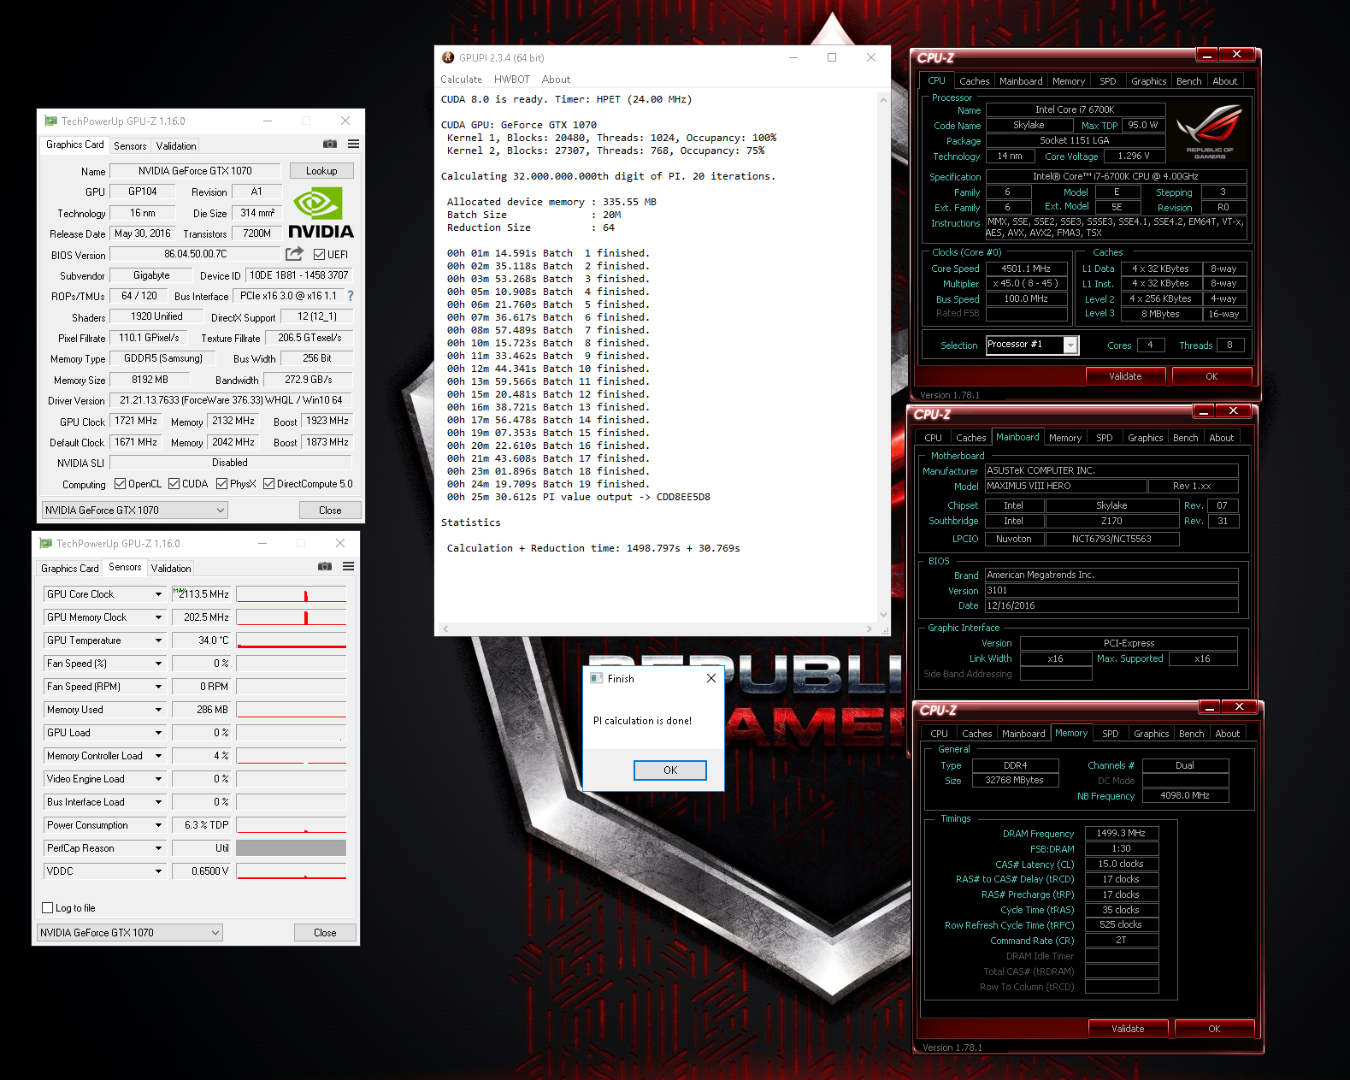Click the GPUPI vertical scrollbar

coord(883,357)
